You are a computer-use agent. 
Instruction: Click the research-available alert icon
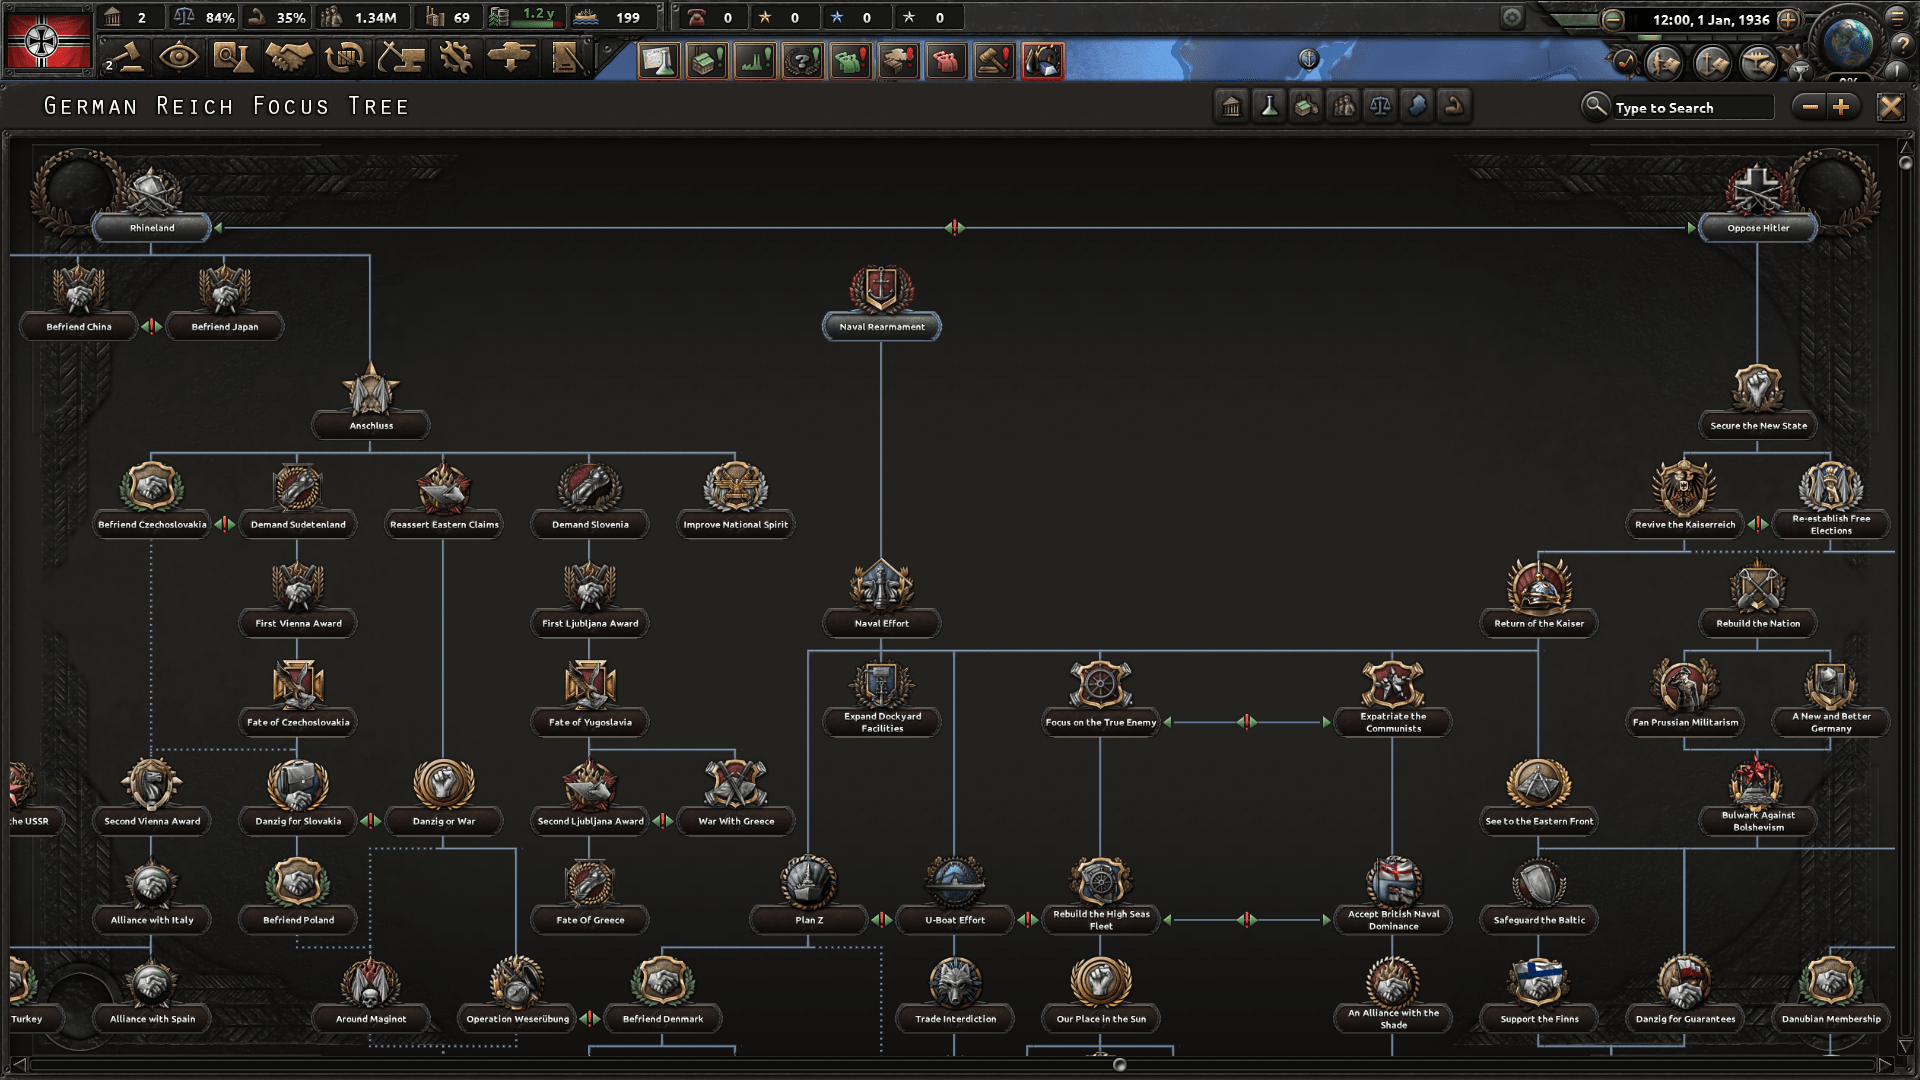(659, 61)
